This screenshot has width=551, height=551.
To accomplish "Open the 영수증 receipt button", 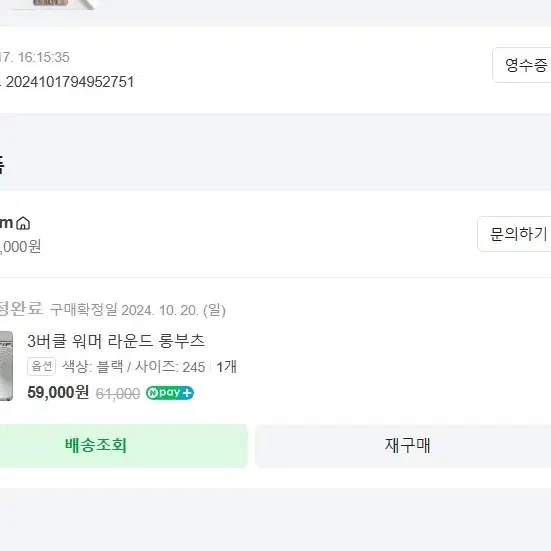I will [522, 65].
